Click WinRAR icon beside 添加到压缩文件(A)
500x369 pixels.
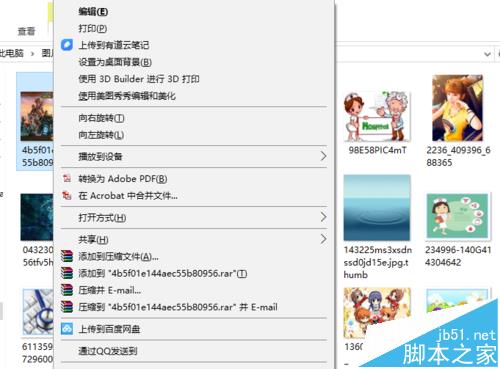[x=67, y=256]
